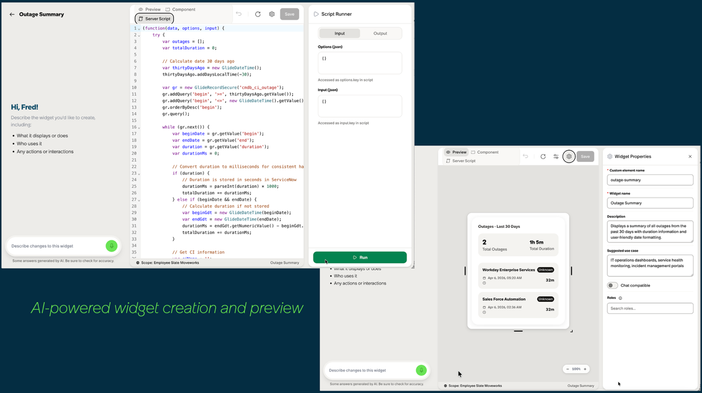Open Preview tab in code editor window

pos(150,9)
